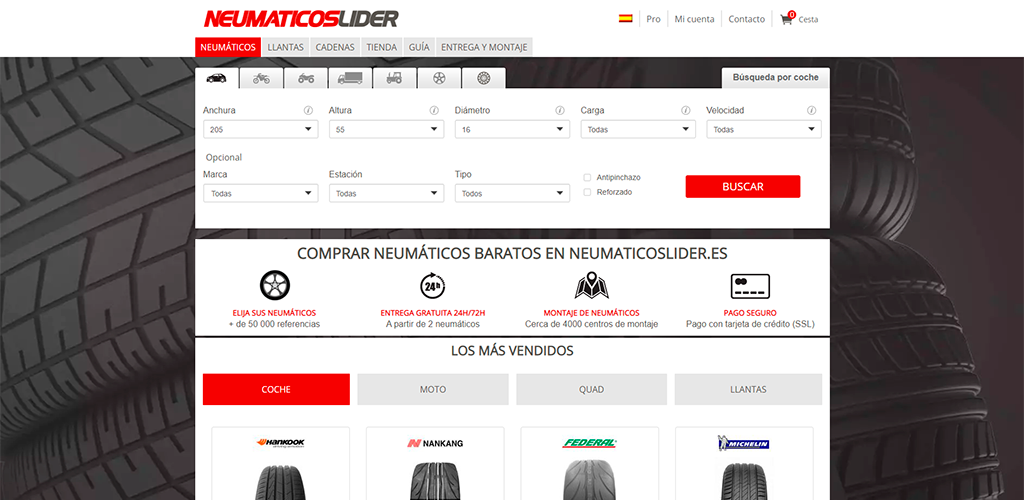Enable the Antipinchazo checkbox
Viewport: 1024px width, 500px height.
(x=587, y=177)
